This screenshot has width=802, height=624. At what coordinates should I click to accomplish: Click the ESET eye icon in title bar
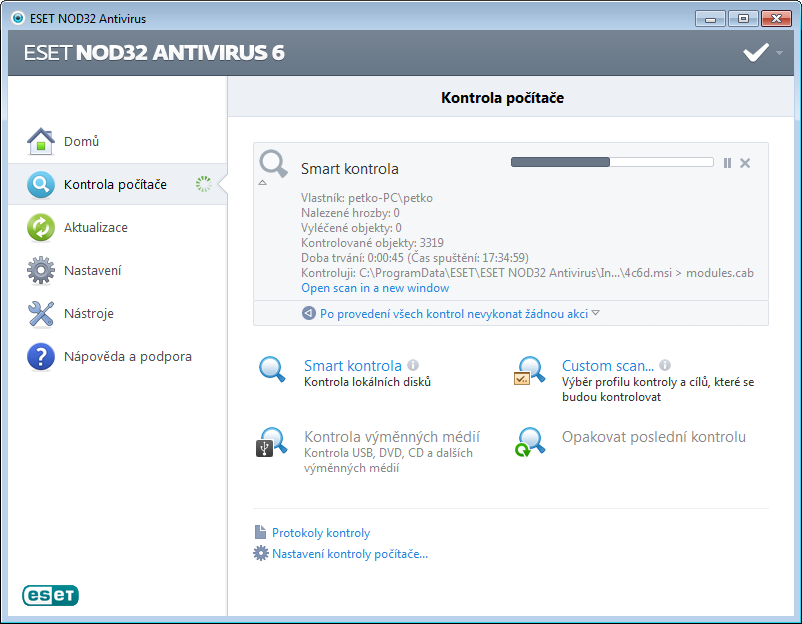tap(18, 18)
